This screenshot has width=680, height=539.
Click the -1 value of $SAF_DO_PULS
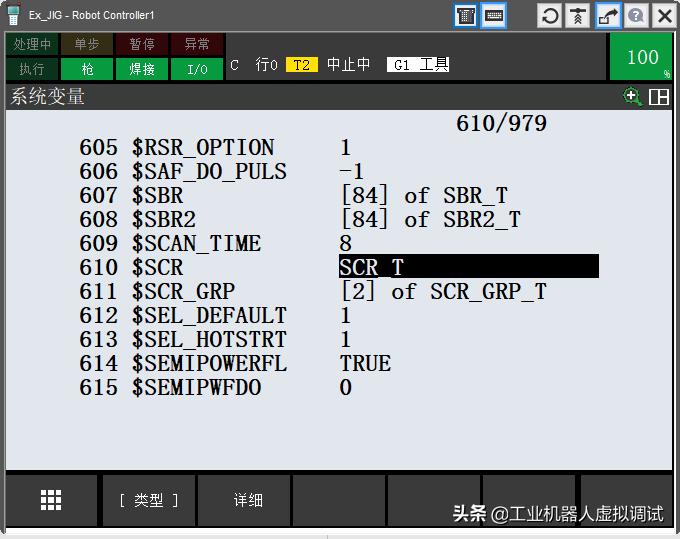(x=351, y=171)
